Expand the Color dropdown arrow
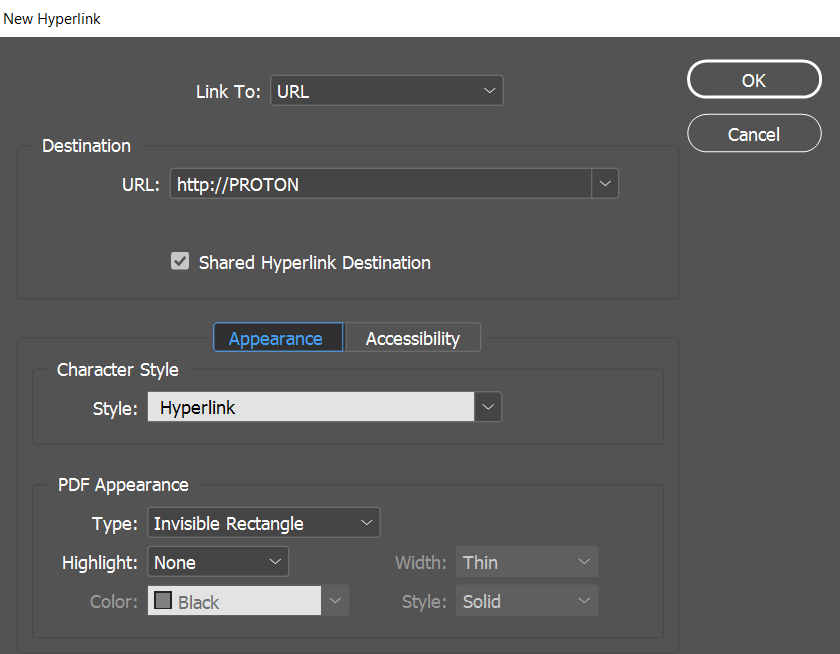This screenshot has height=654, width=840. (335, 601)
